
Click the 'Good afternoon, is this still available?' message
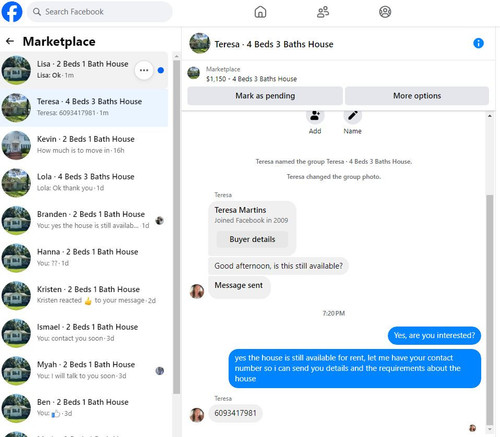click(278, 266)
